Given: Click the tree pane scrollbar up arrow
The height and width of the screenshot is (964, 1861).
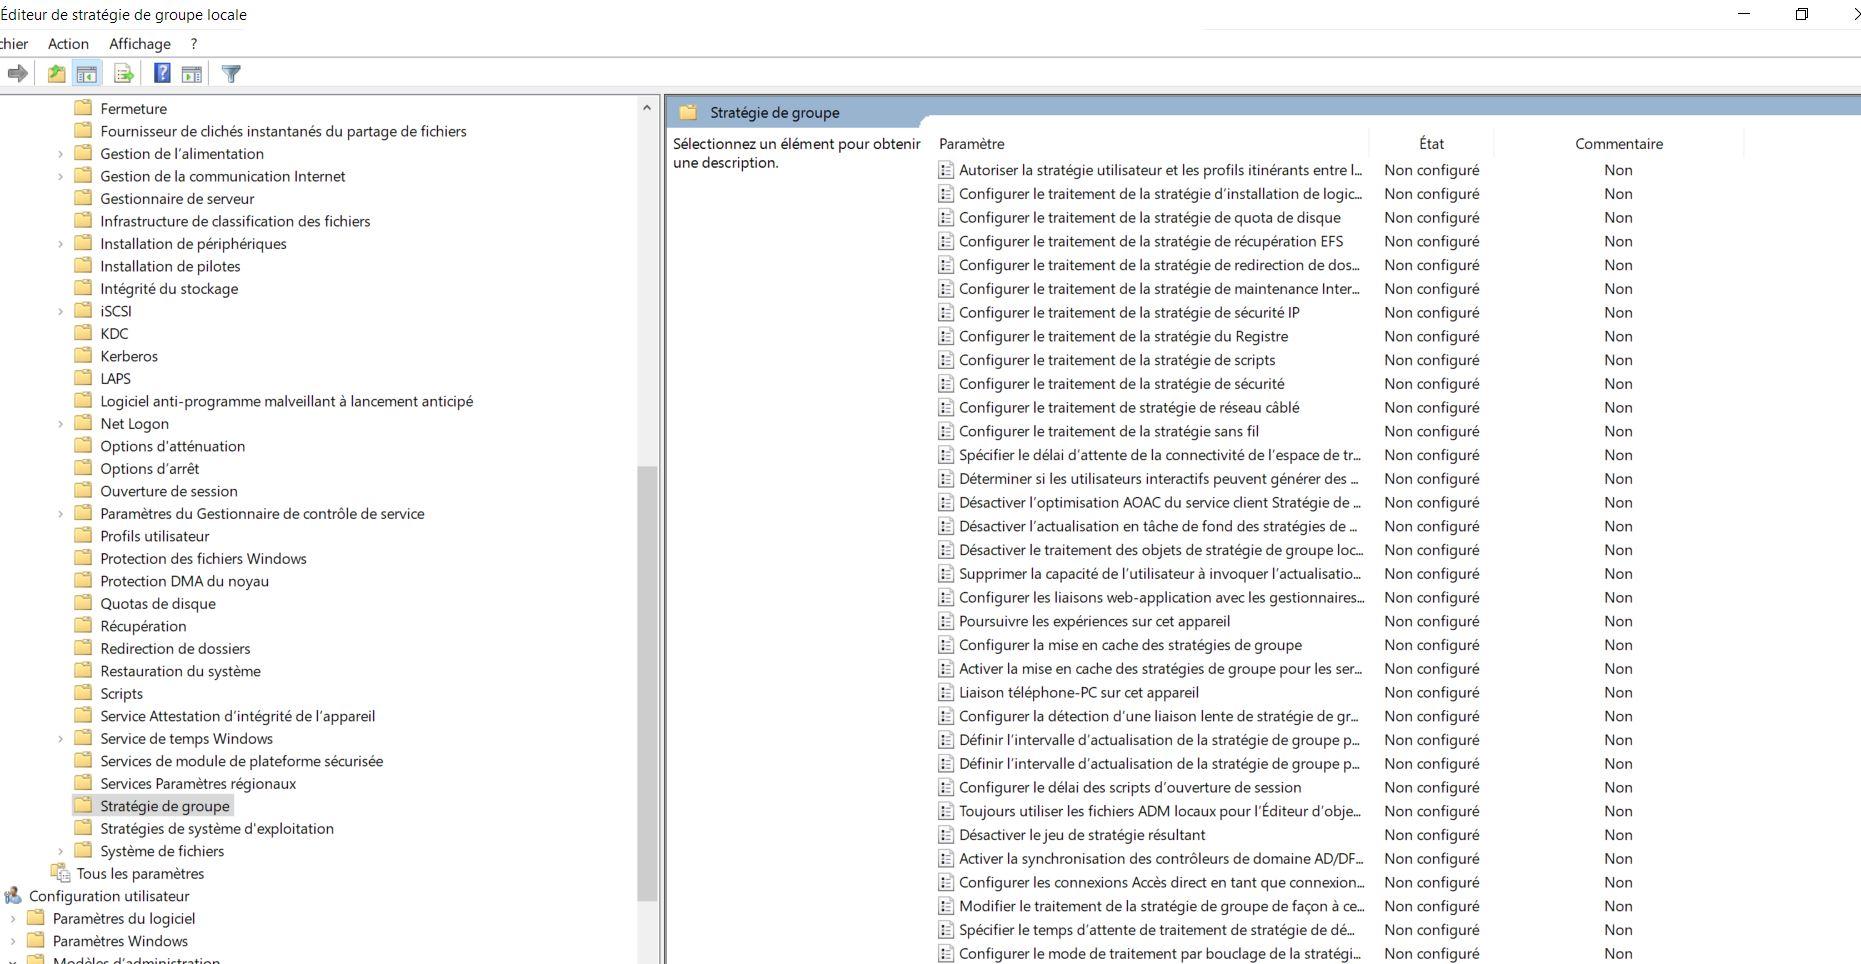Looking at the screenshot, I should 647,108.
